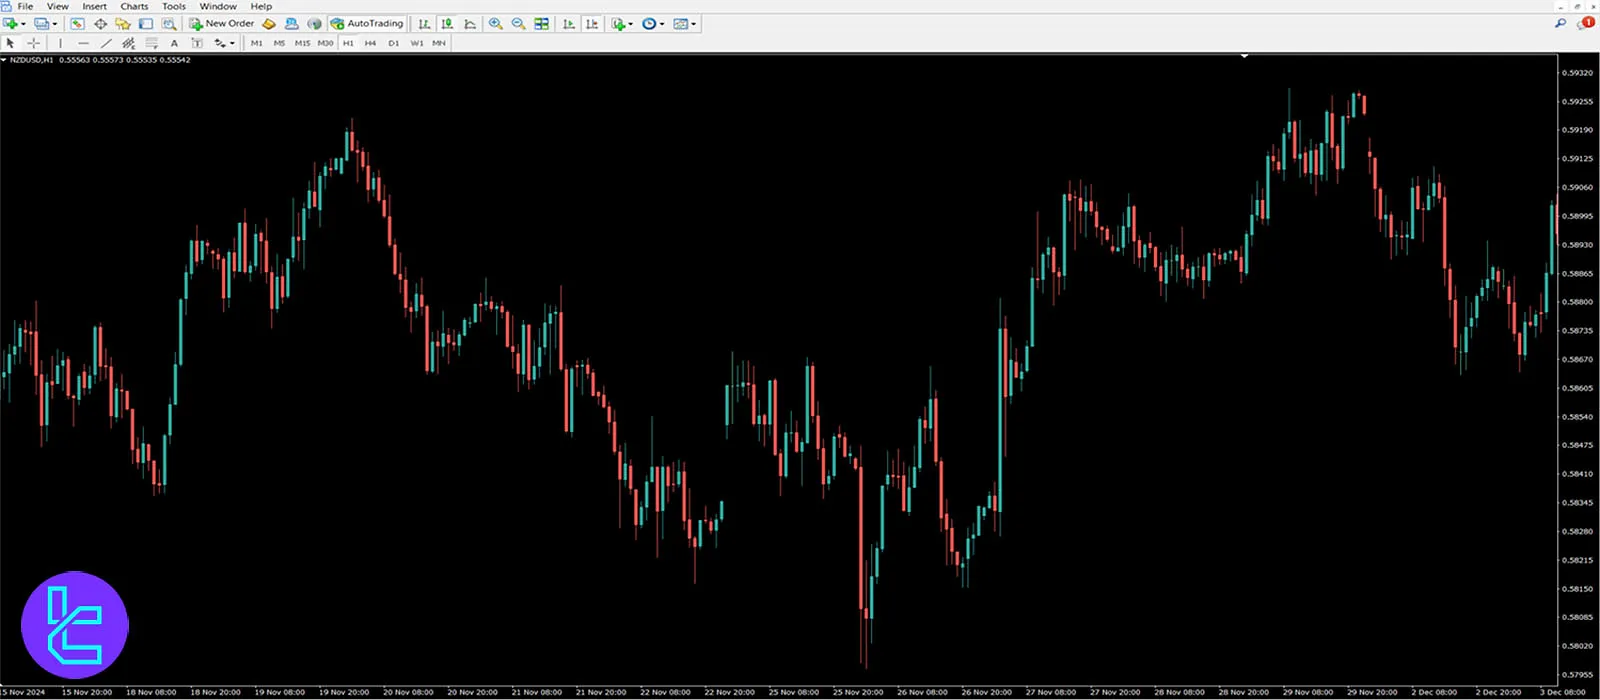Click the notification bell with red badge
1600x700 pixels.
point(1585,23)
